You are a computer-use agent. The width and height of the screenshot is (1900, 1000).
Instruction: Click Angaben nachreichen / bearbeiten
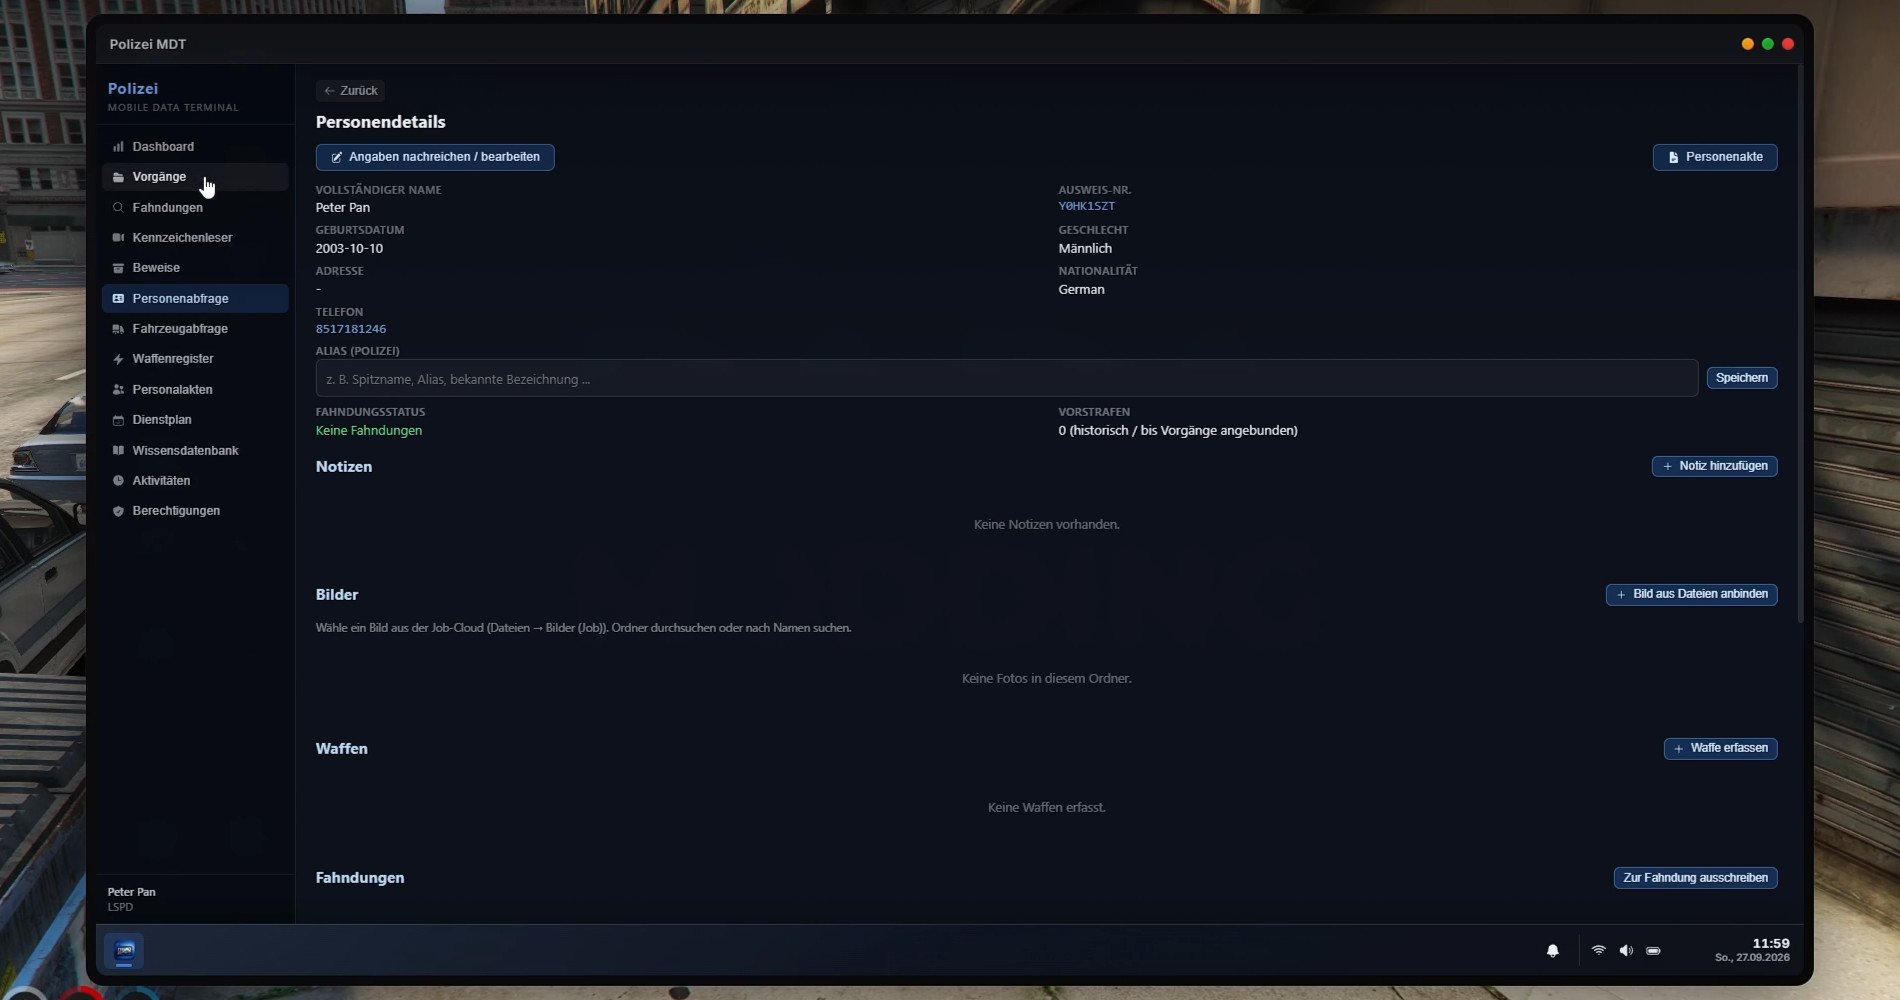pos(435,157)
